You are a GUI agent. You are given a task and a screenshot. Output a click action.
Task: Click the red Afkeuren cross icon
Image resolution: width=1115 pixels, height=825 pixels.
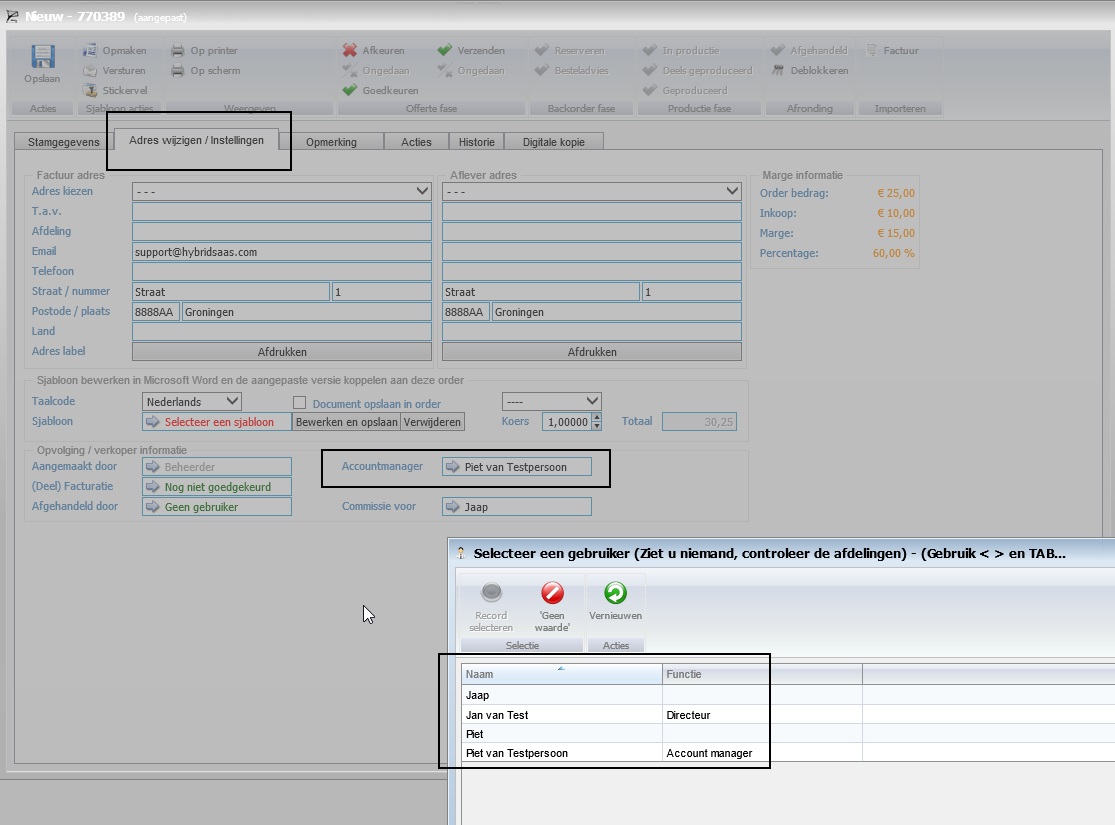350,50
